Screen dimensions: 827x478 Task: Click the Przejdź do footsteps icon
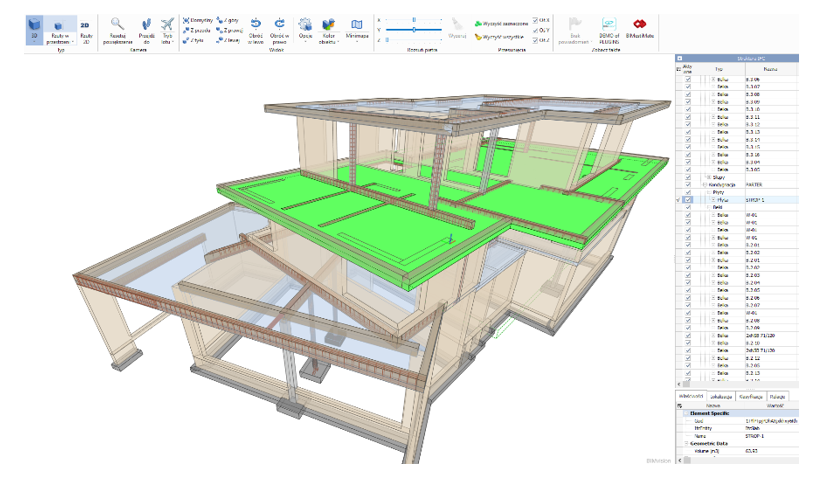146,27
